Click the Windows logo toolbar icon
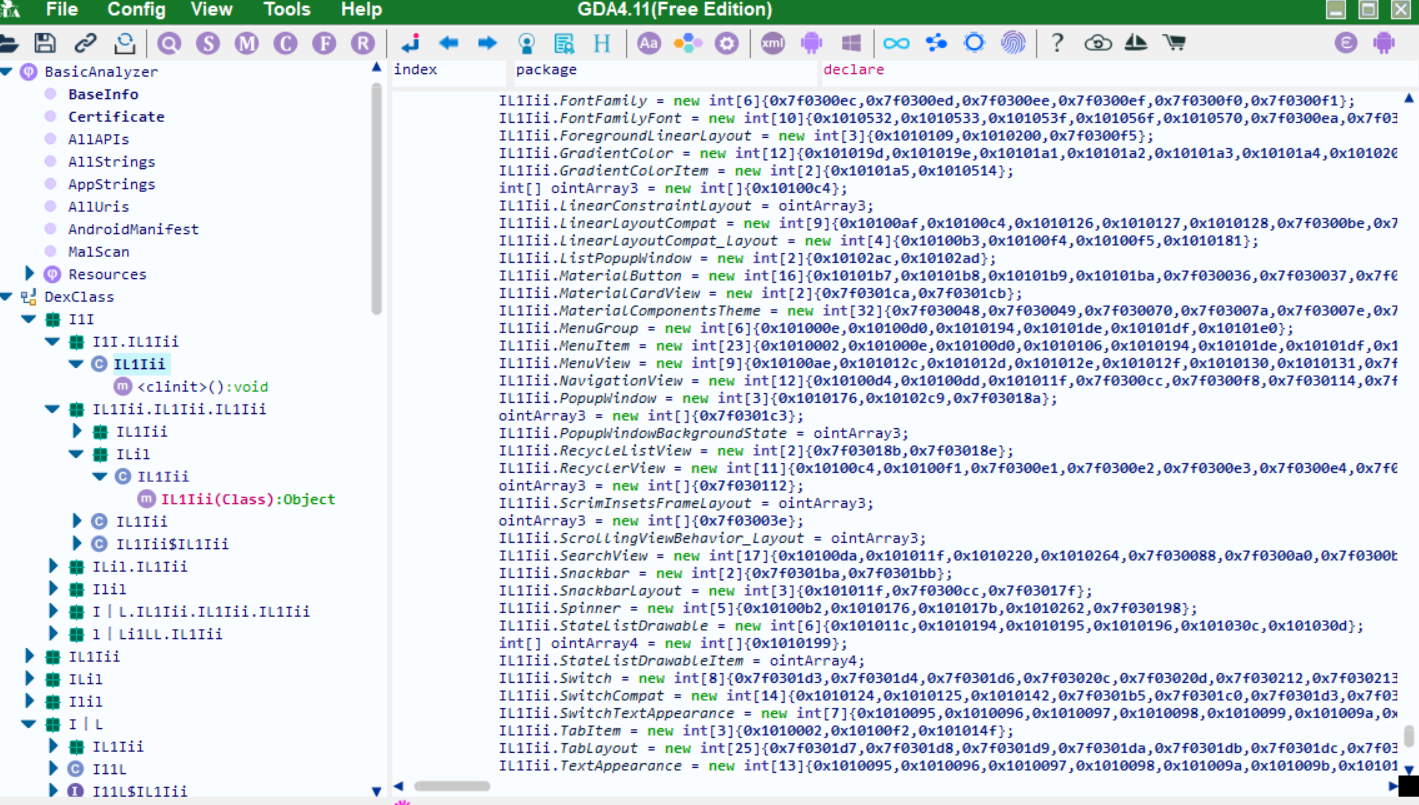 click(x=851, y=43)
